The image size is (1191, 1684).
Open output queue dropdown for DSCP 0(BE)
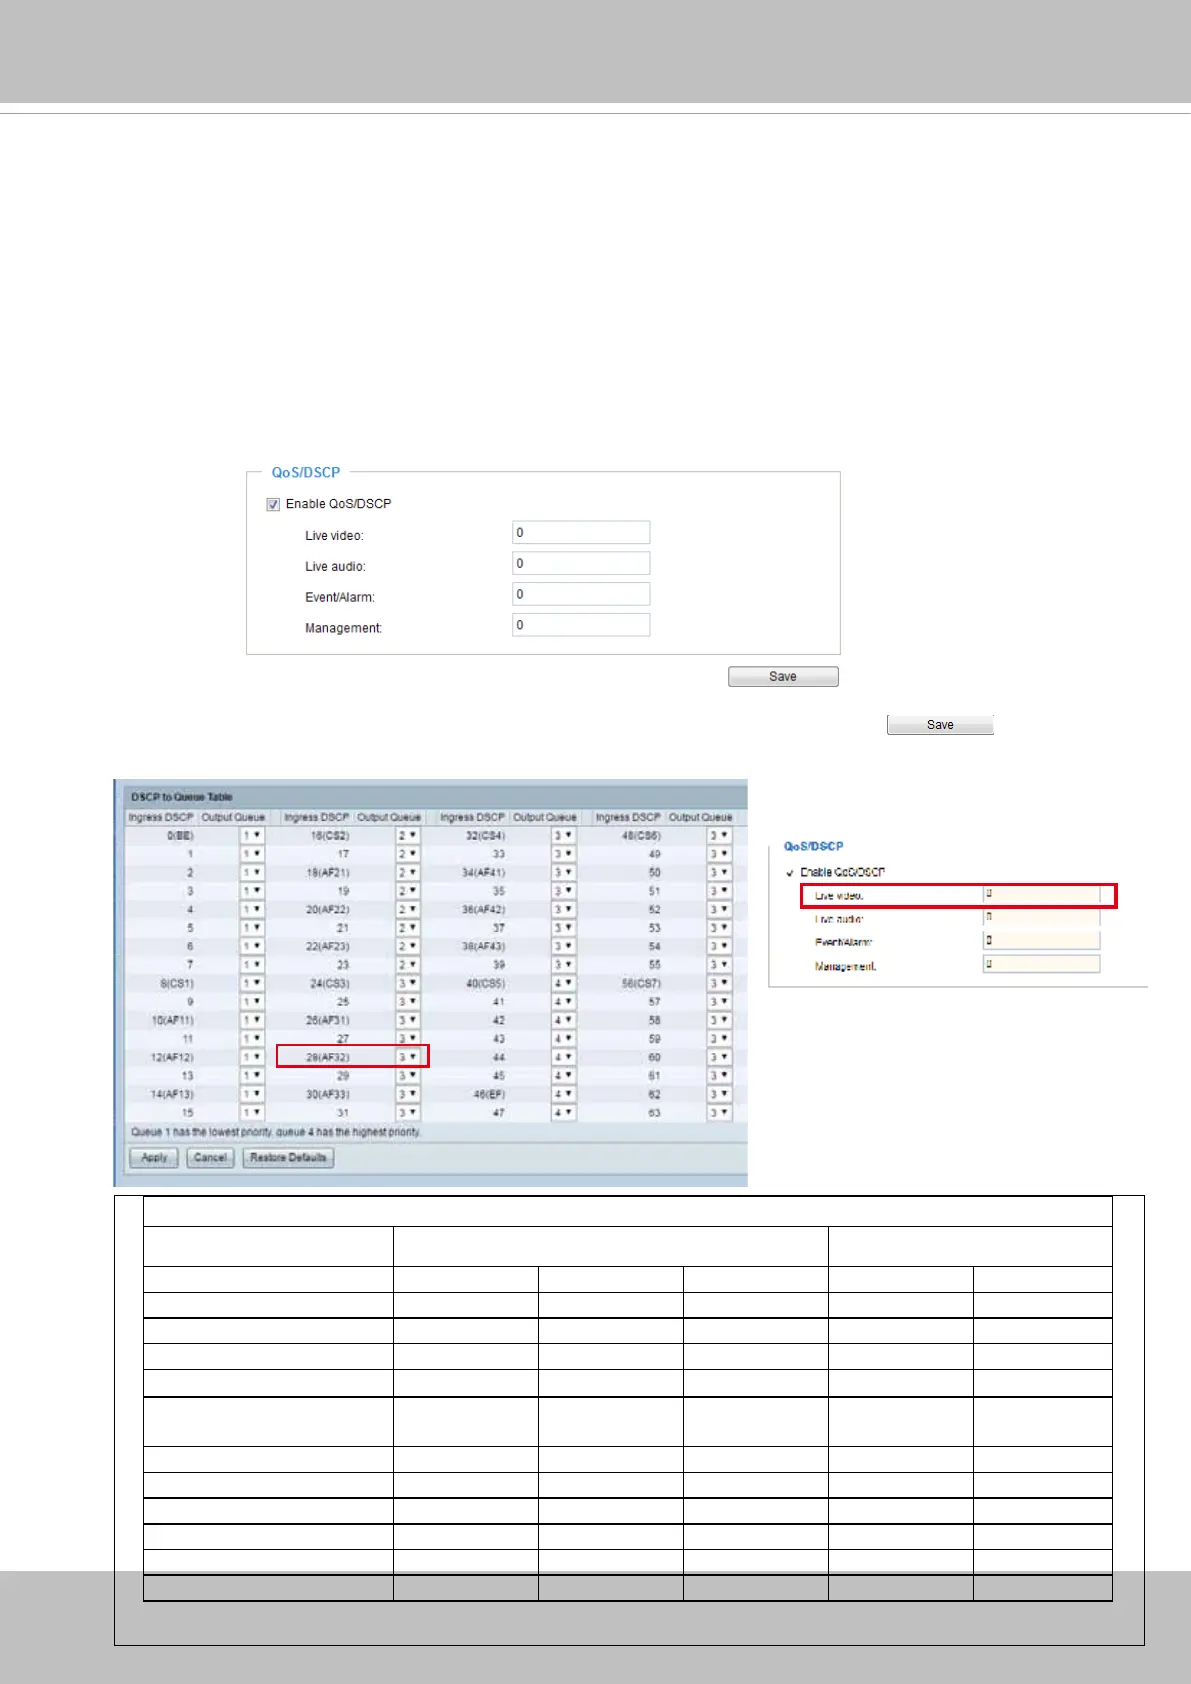252,835
